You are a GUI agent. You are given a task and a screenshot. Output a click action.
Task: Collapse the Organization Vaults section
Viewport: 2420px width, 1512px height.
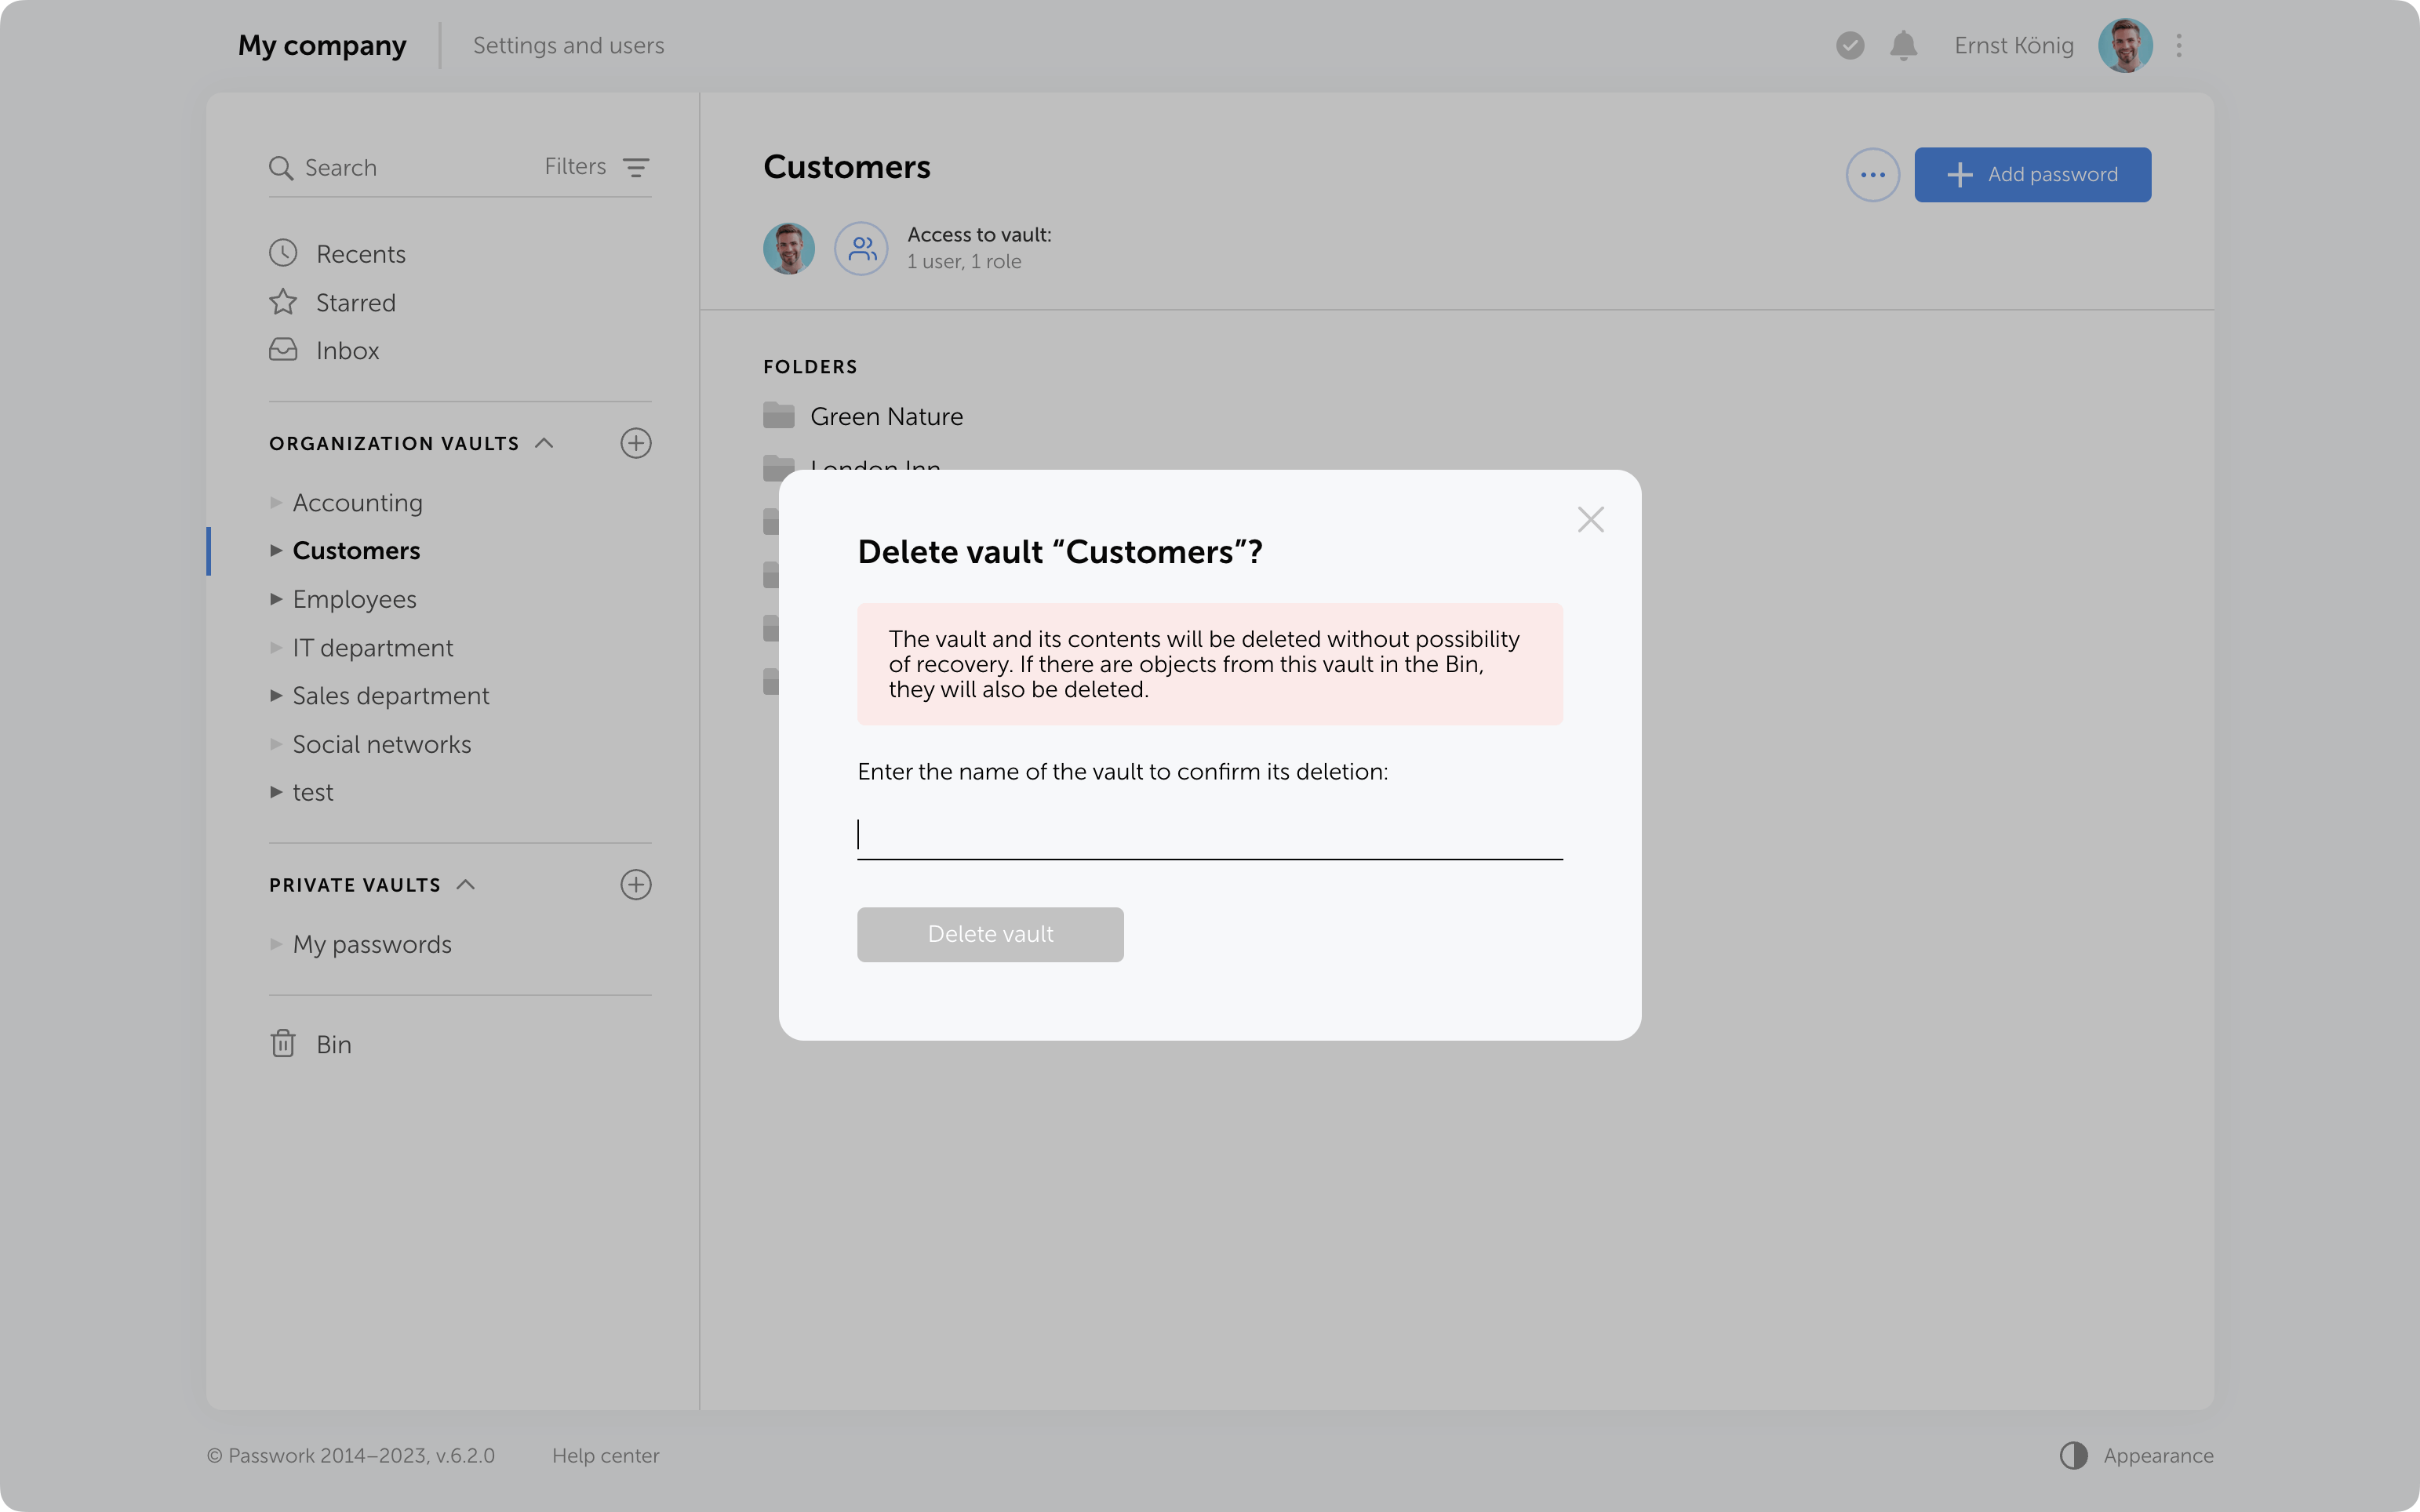544,443
